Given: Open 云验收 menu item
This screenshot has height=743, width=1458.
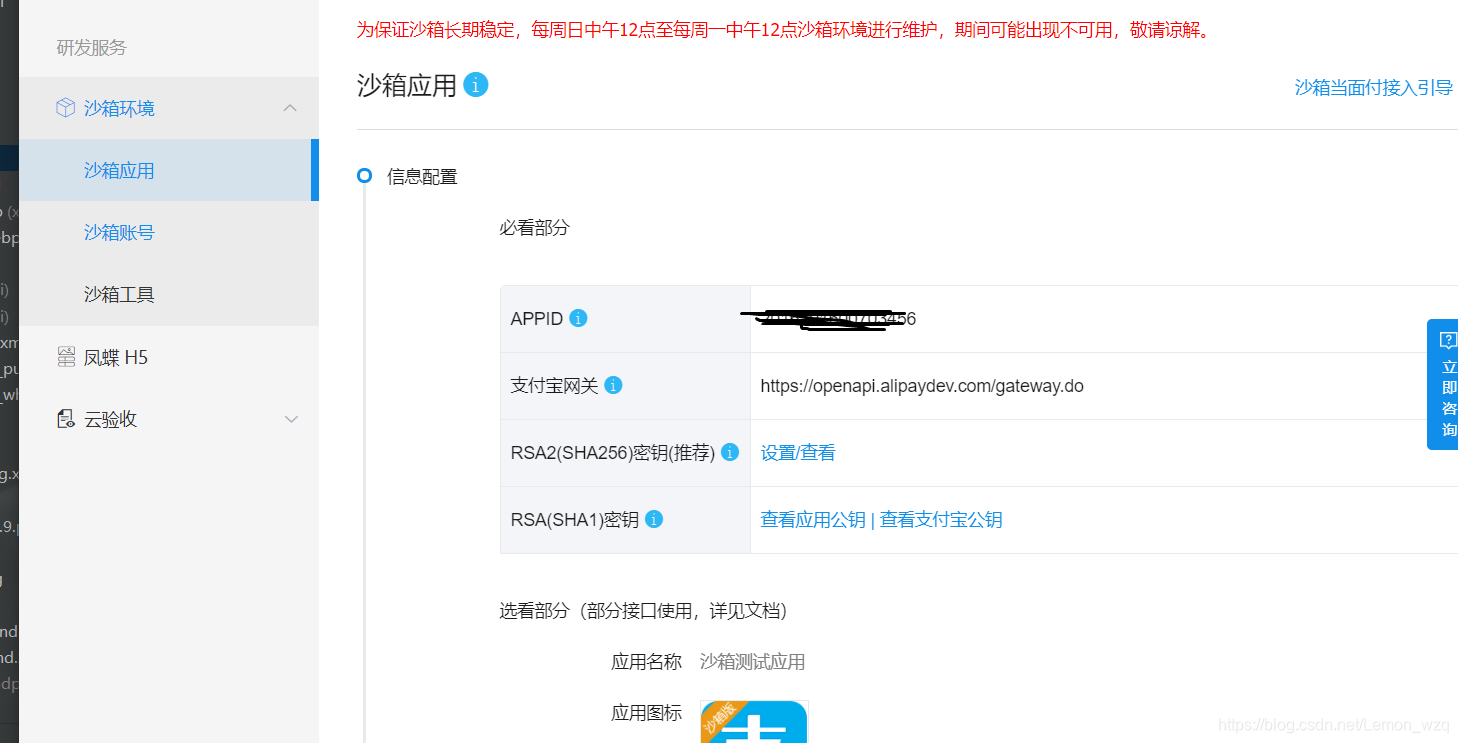Looking at the screenshot, I should (169, 419).
